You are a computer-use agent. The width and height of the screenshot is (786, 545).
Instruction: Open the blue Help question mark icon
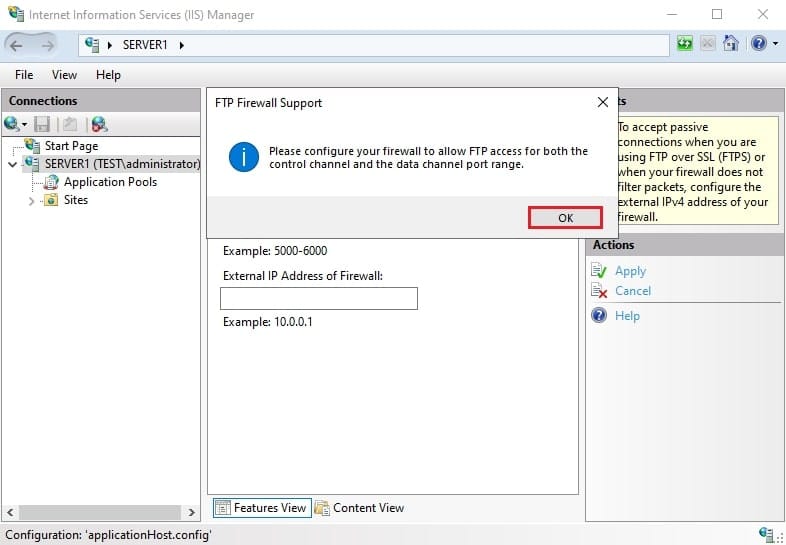tap(758, 44)
